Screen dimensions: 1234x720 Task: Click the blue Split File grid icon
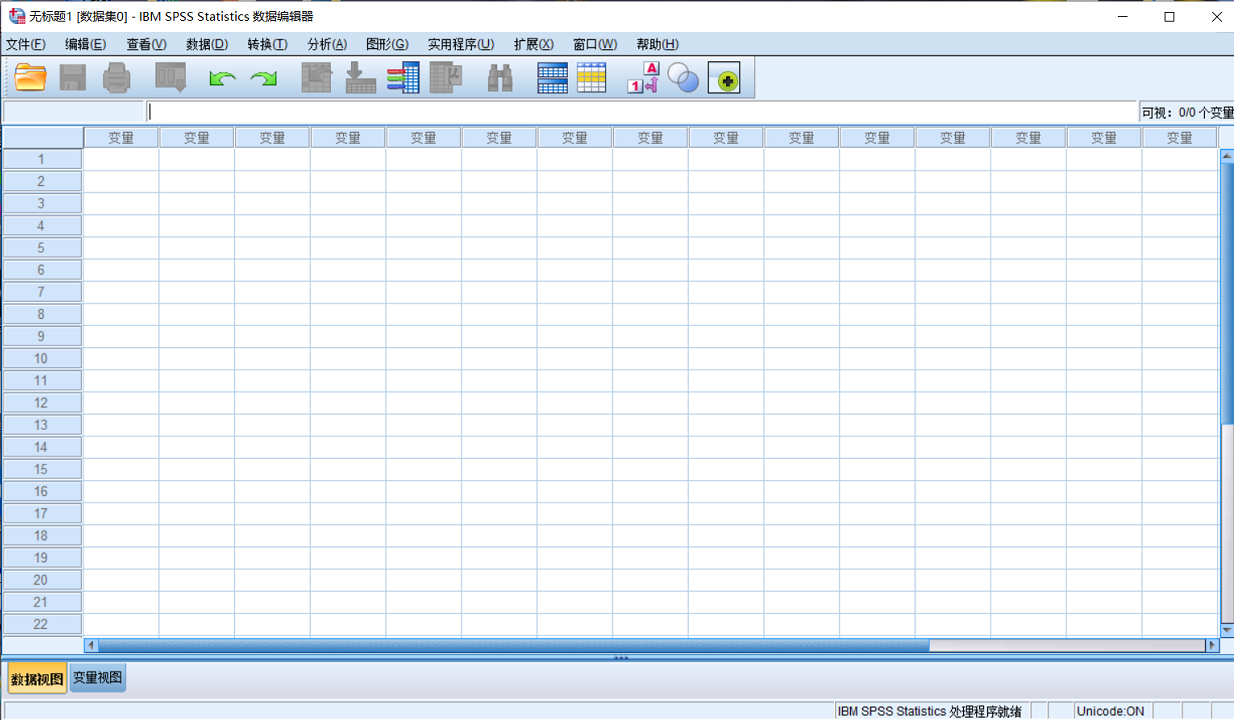click(552, 77)
